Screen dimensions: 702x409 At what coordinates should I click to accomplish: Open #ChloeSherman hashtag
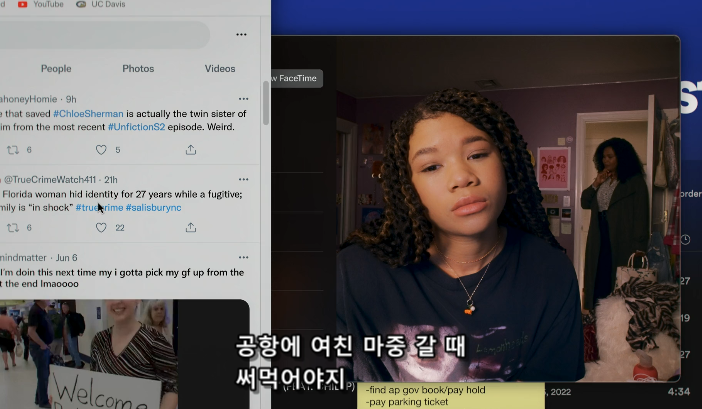88,114
